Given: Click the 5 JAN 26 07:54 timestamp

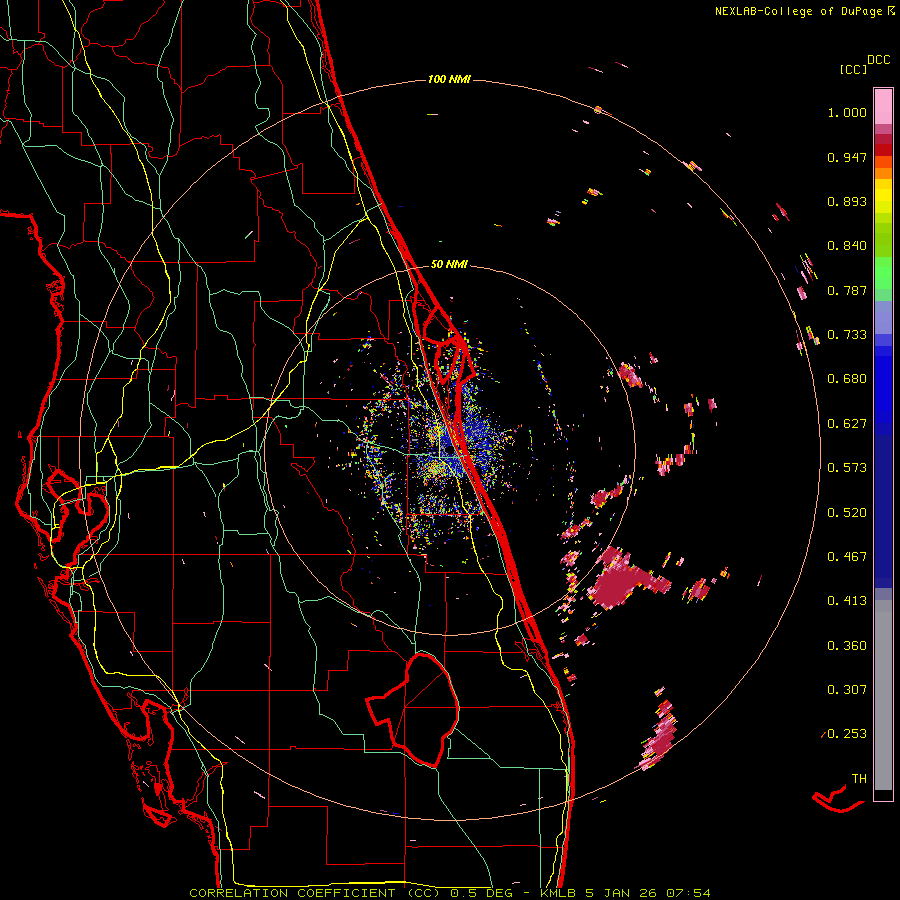Looking at the screenshot, I should [648, 893].
